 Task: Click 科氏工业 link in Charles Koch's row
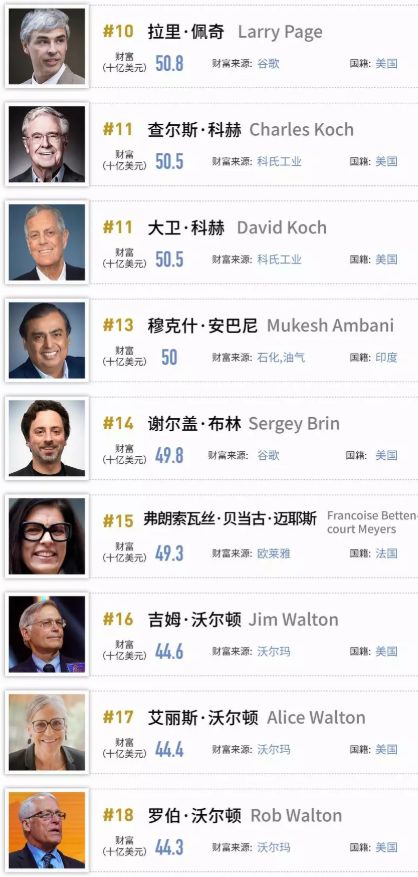coord(279,162)
